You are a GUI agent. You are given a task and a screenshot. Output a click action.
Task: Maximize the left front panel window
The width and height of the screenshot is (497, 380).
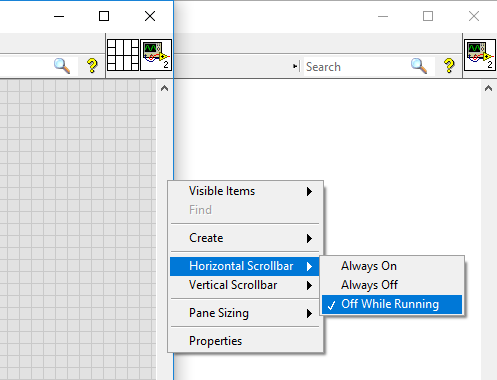(104, 16)
